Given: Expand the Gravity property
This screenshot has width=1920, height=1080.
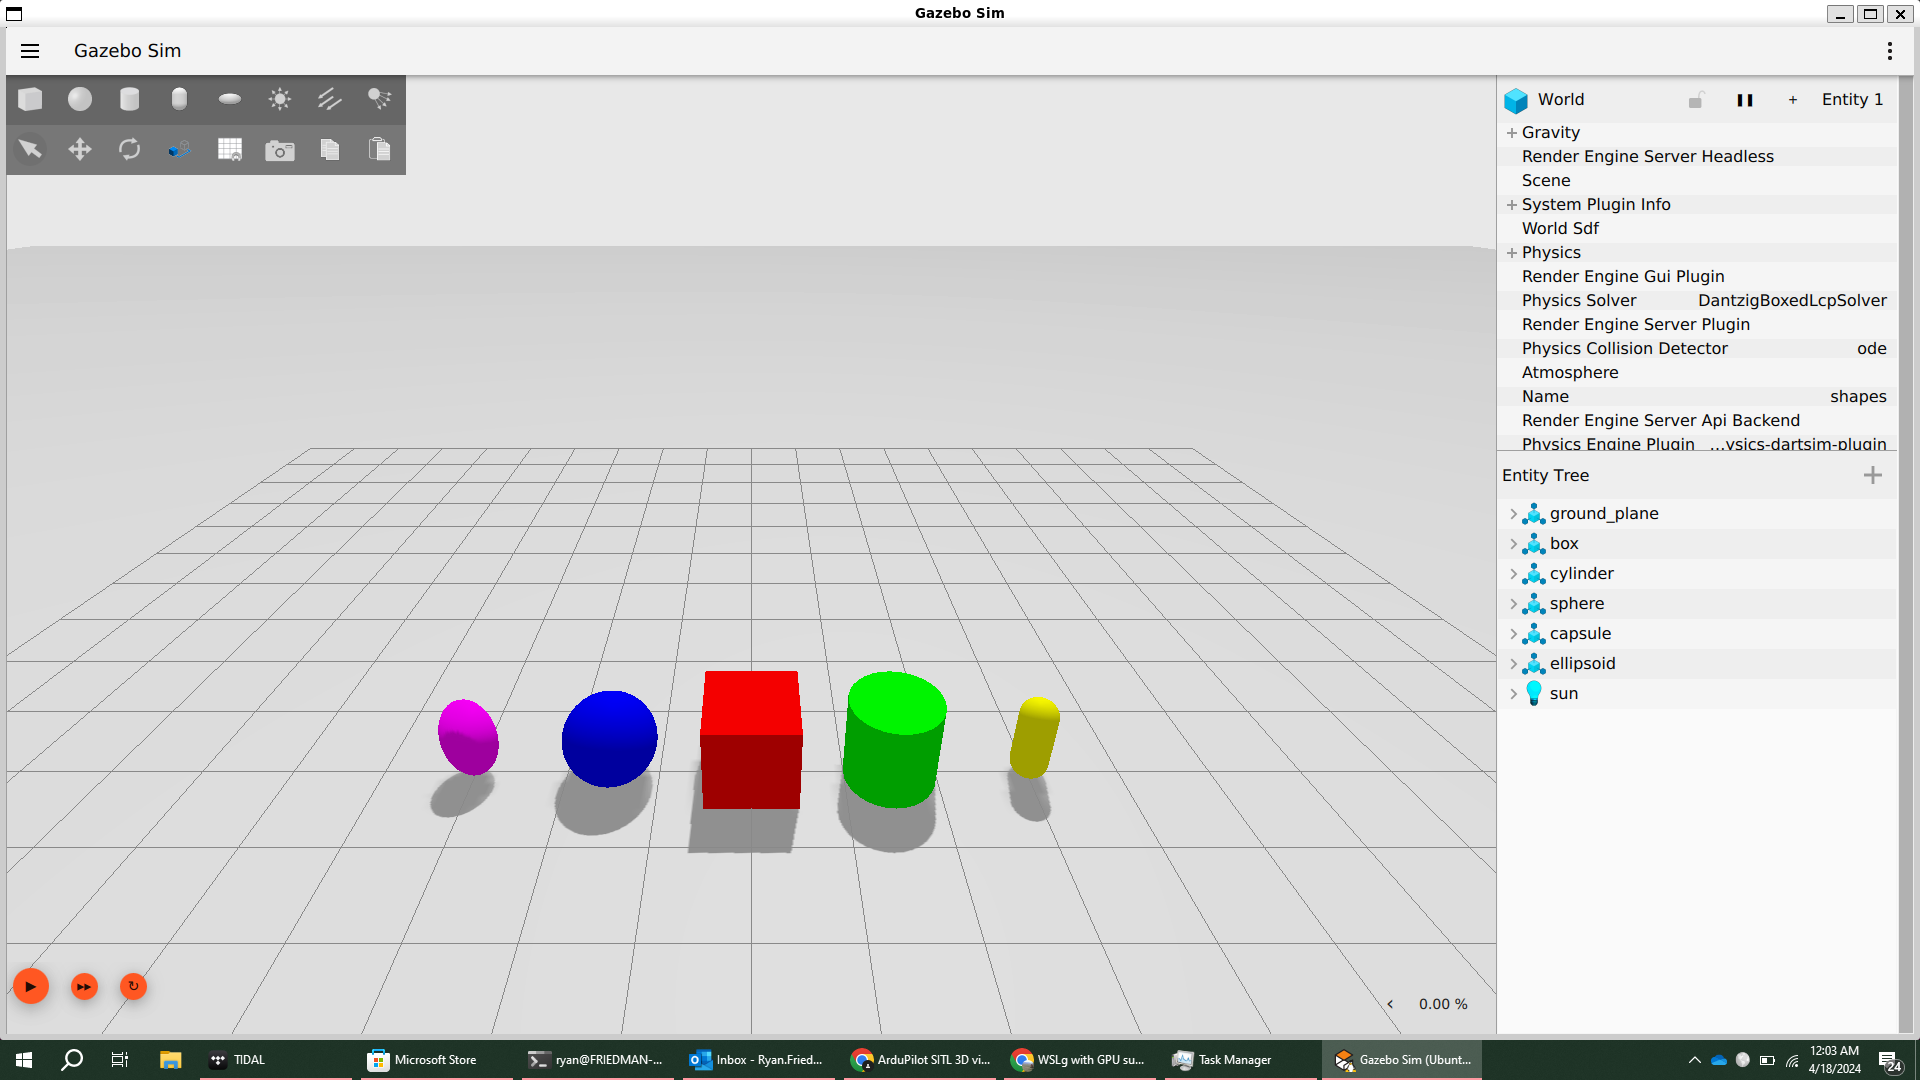Looking at the screenshot, I should coord(1512,133).
